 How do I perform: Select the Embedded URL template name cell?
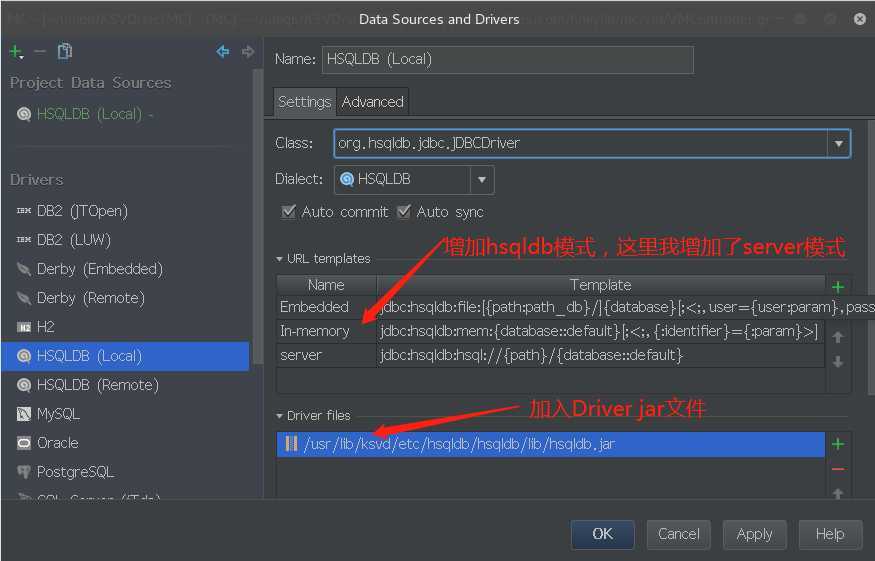point(326,307)
